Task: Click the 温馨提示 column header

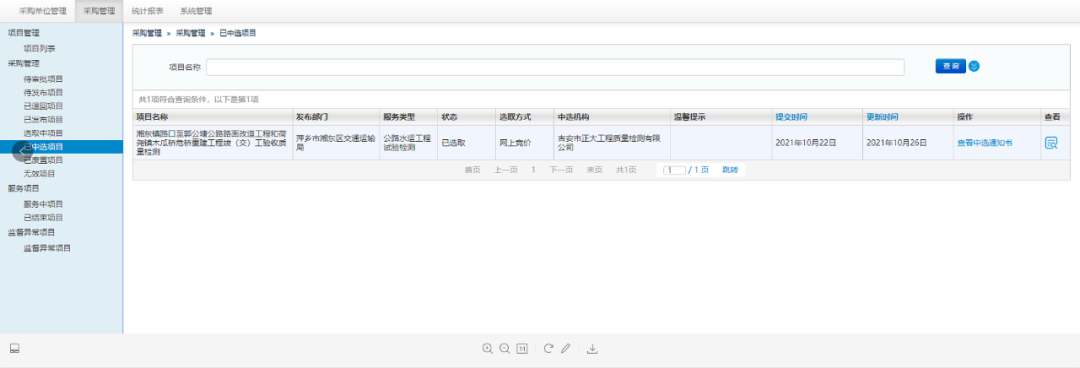Action: point(720,116)
